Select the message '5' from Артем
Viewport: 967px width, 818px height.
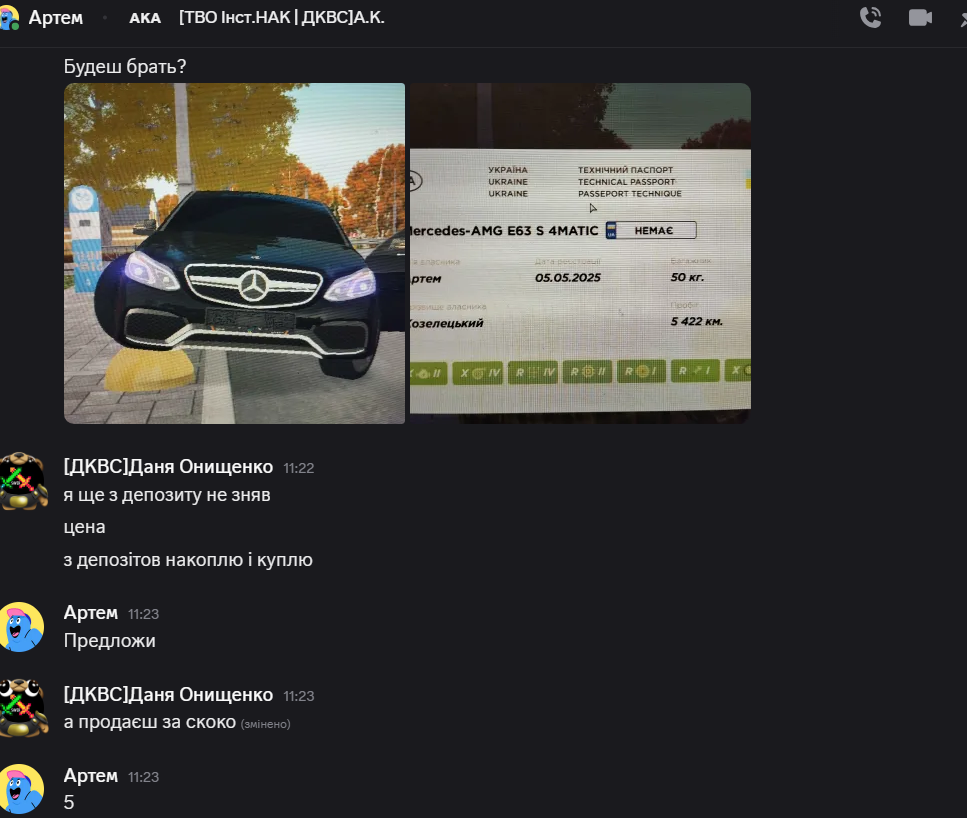tap(69, 803)
